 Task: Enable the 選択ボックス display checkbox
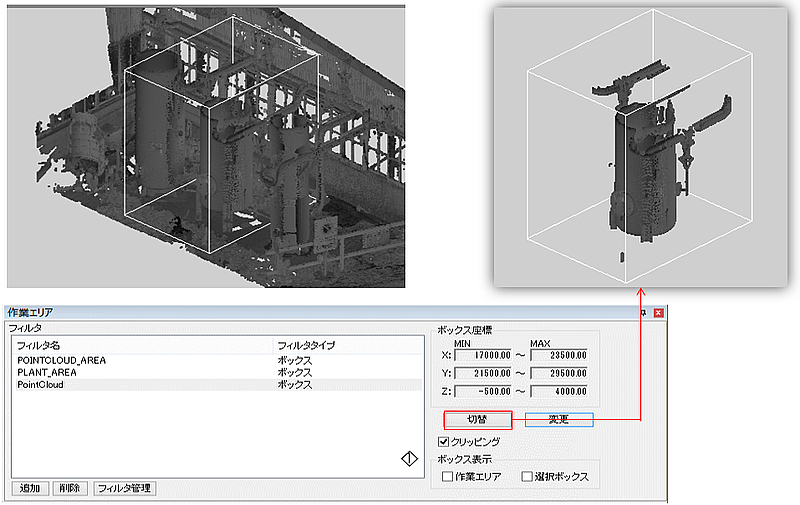(527, 476)
